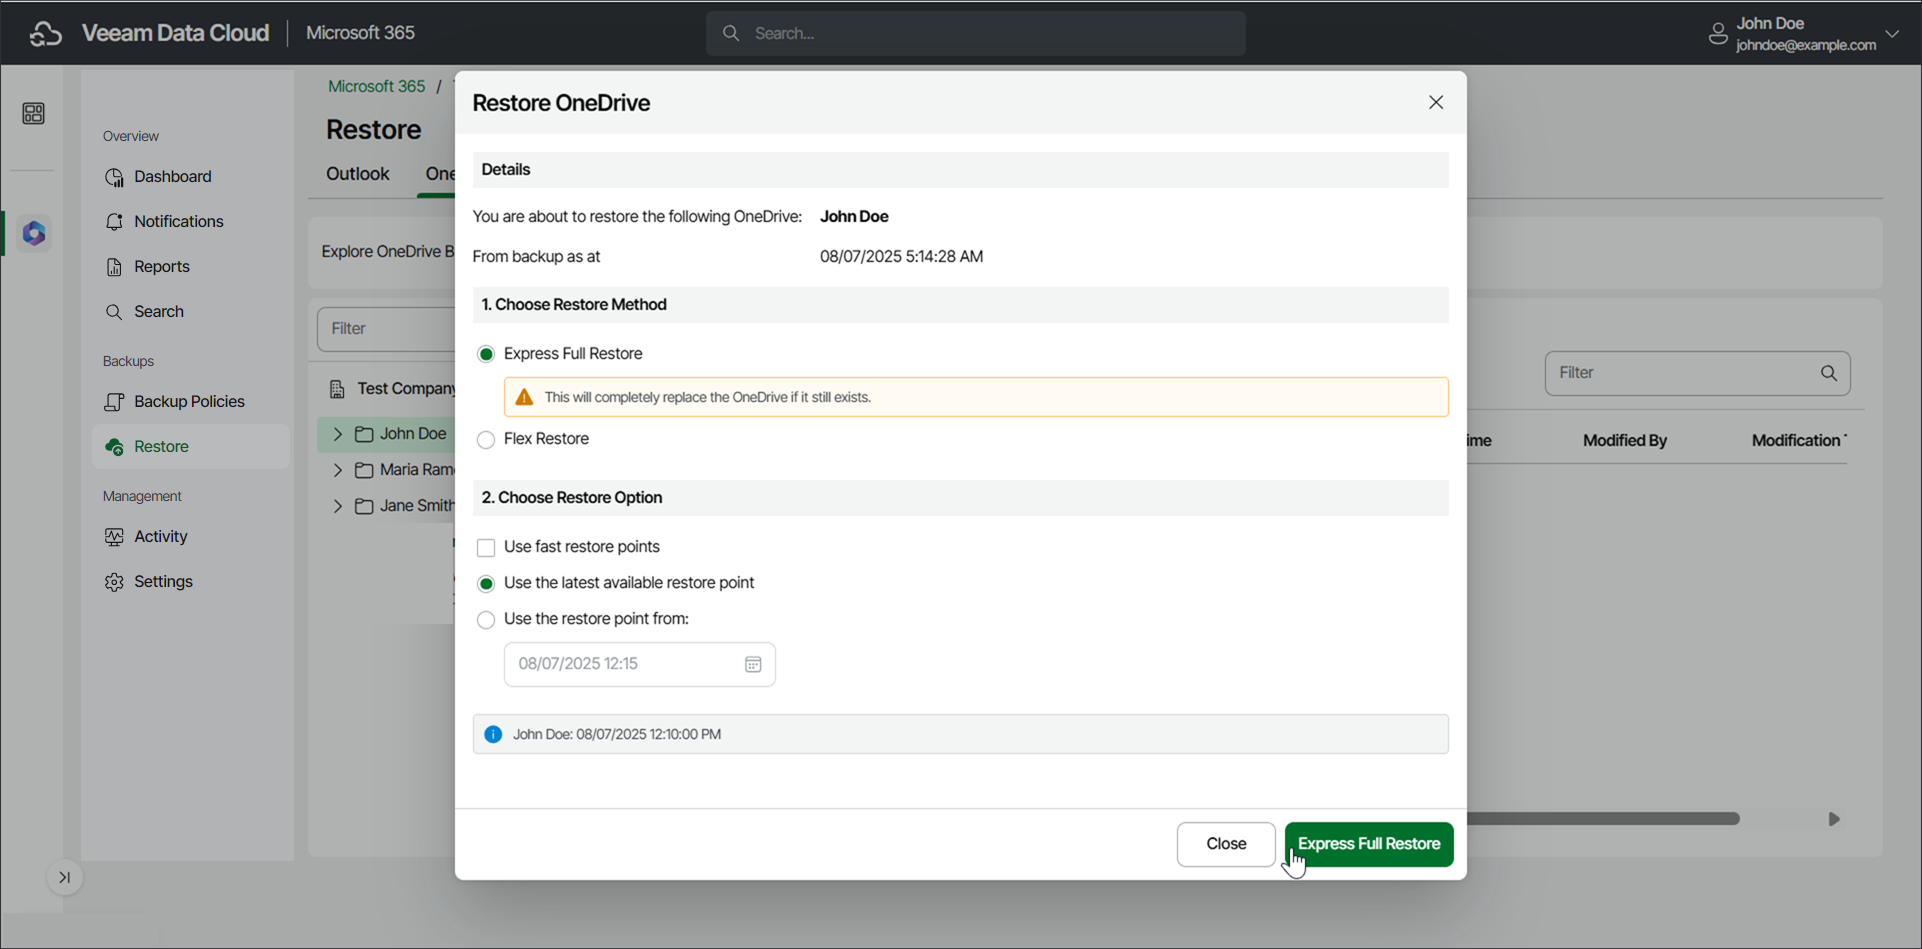Click the '08/07/2025 5:14:28 AM' backup timestamp
The image size is (1922, 949).
pos(902,257)
